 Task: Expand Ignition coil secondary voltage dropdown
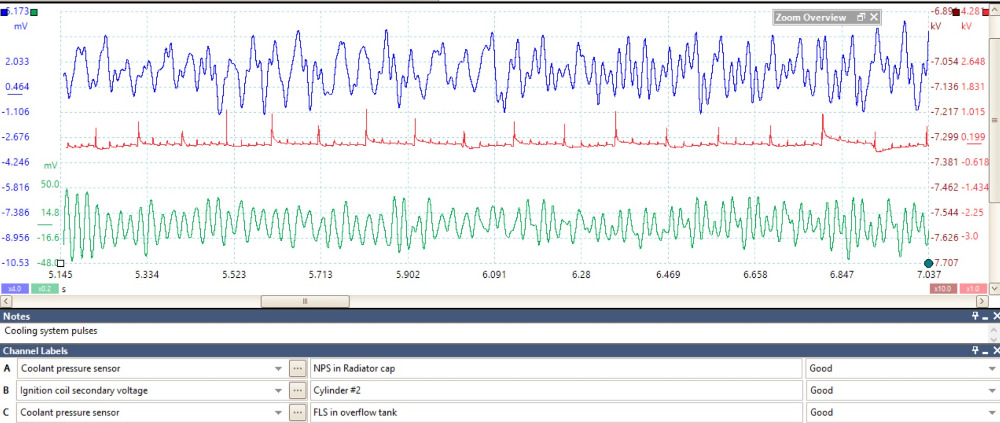pyautogui.click(x=277, y=390)
